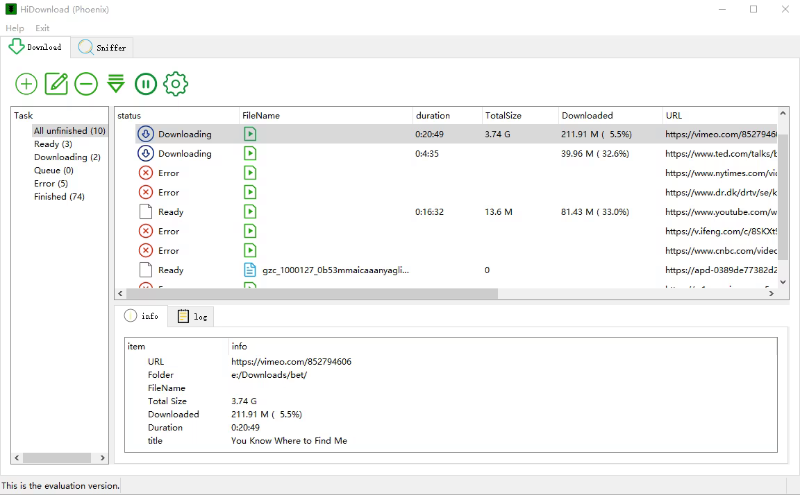Select Error (5) in the task list
This screenshot has width=800, height=495.
pos(51,184)
